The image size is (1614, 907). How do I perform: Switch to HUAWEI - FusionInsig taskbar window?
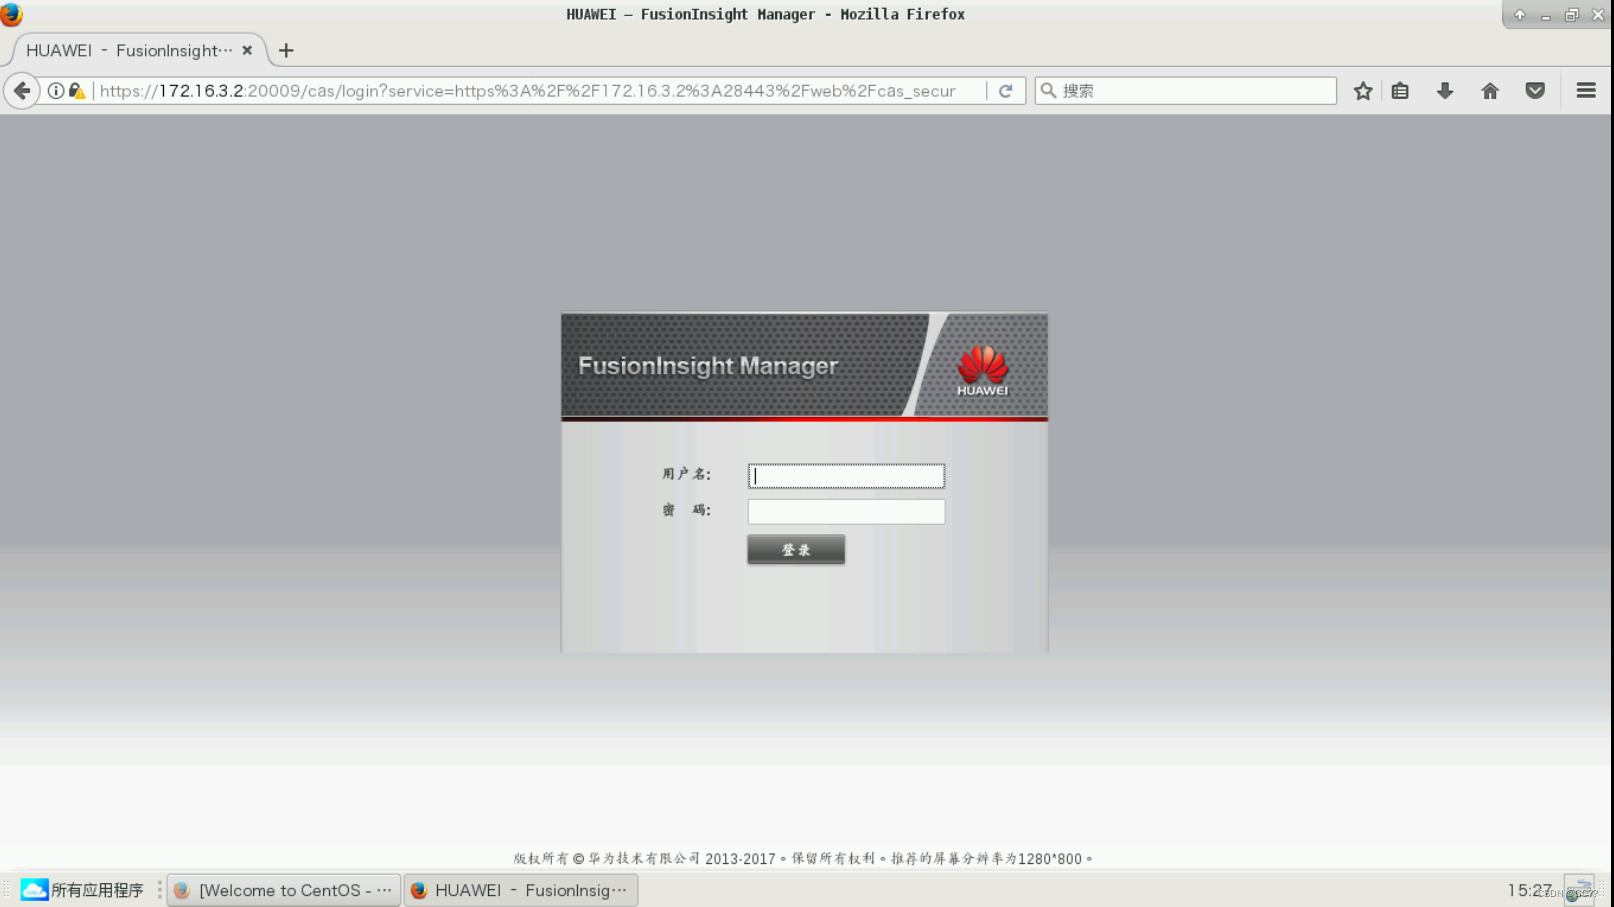click(520, 890)
